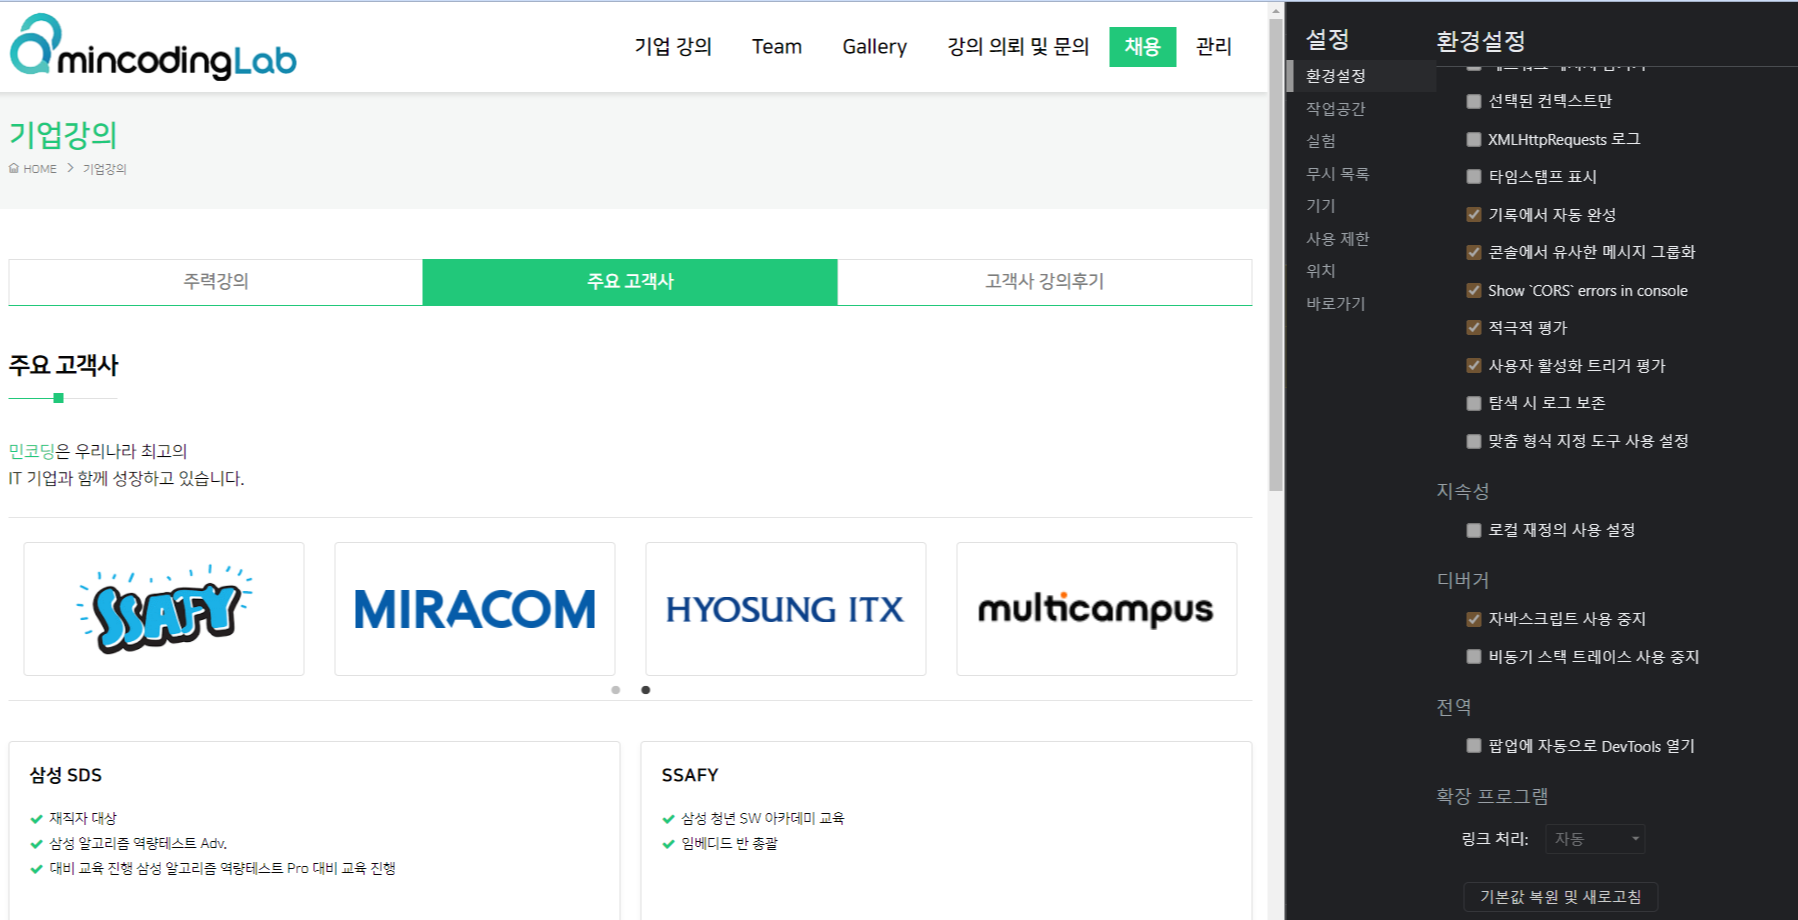Uncheck 콘솔에서 유사한 메시지 그룹화
This screenshot has height=920, width=1798.
point(1474,252)
